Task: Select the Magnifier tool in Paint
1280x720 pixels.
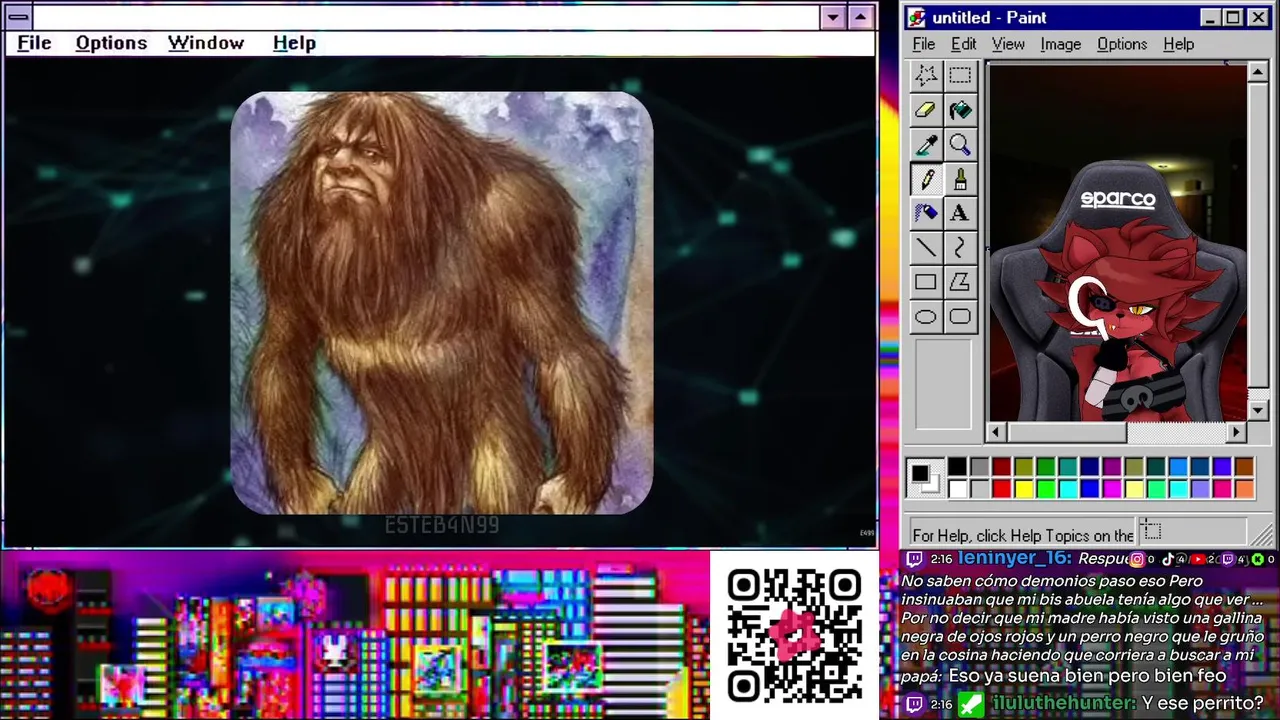Action: click(x=960, y=145)
